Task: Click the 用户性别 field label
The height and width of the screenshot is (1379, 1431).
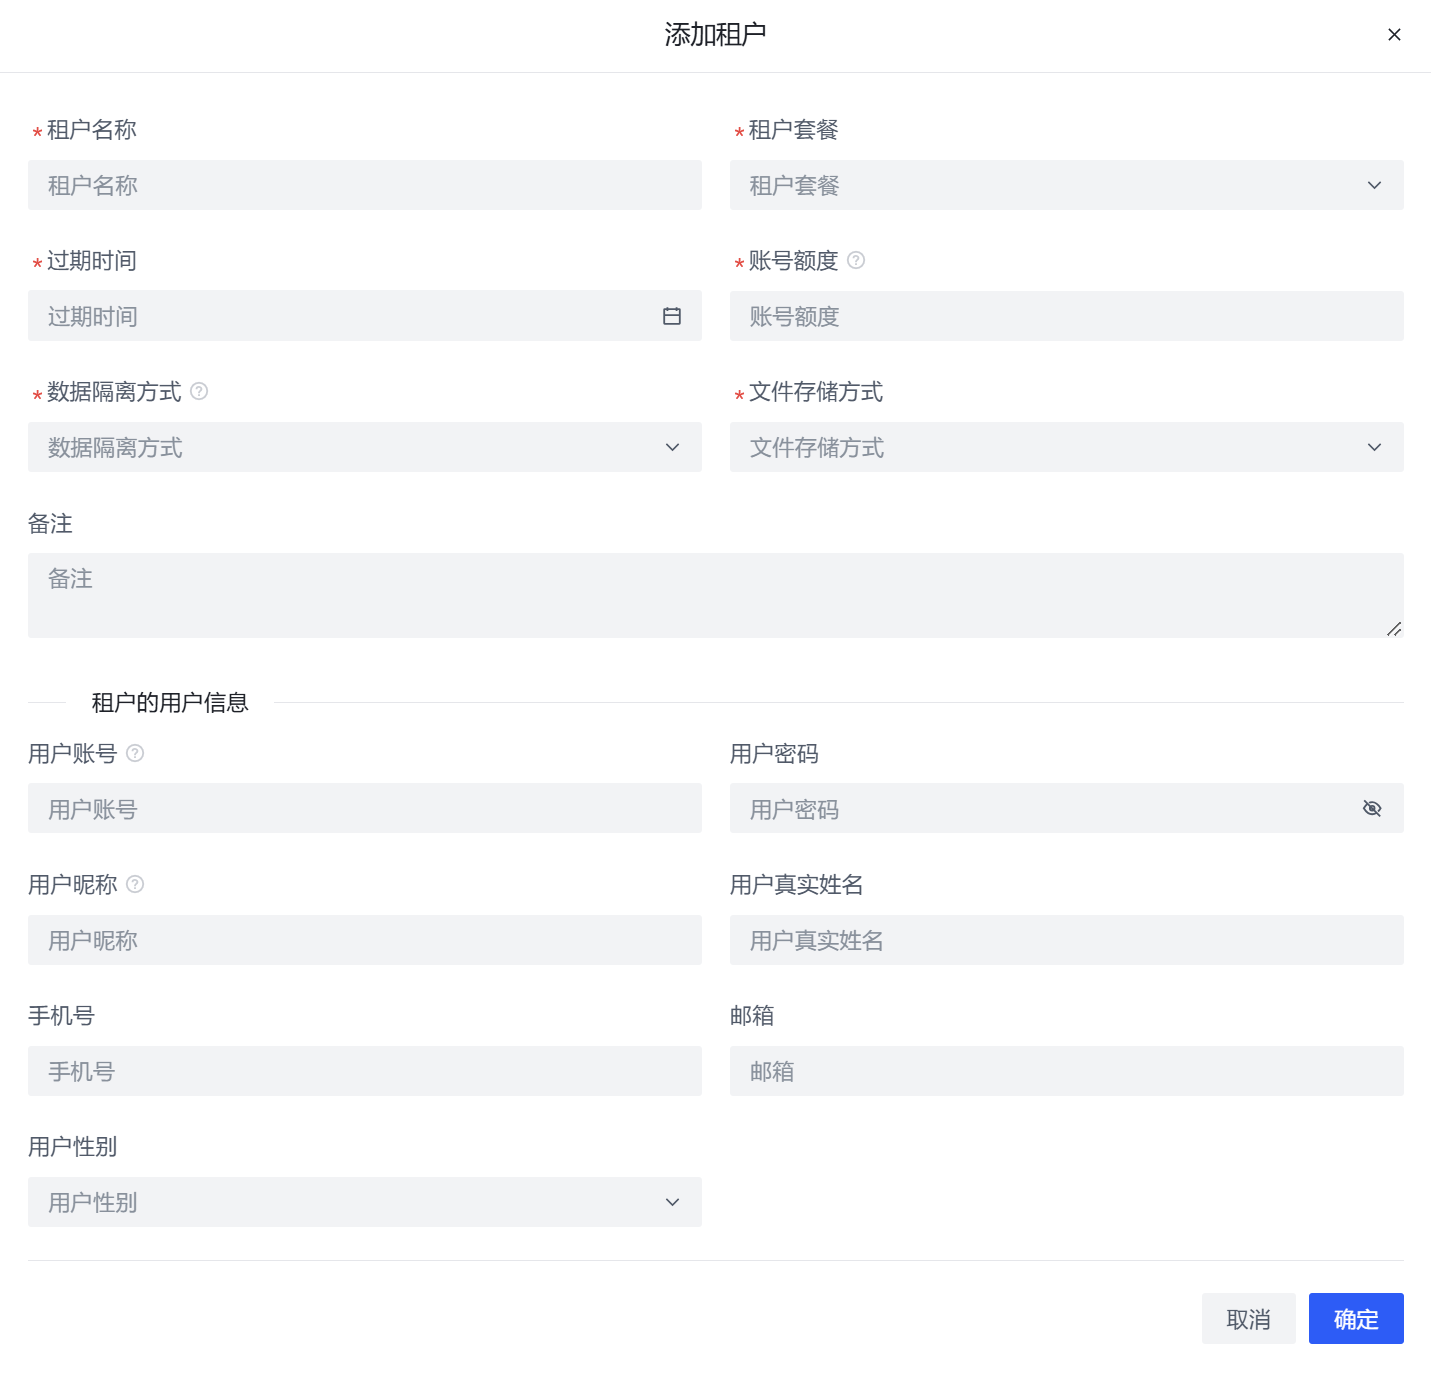Action: (x=73, y=1147)
